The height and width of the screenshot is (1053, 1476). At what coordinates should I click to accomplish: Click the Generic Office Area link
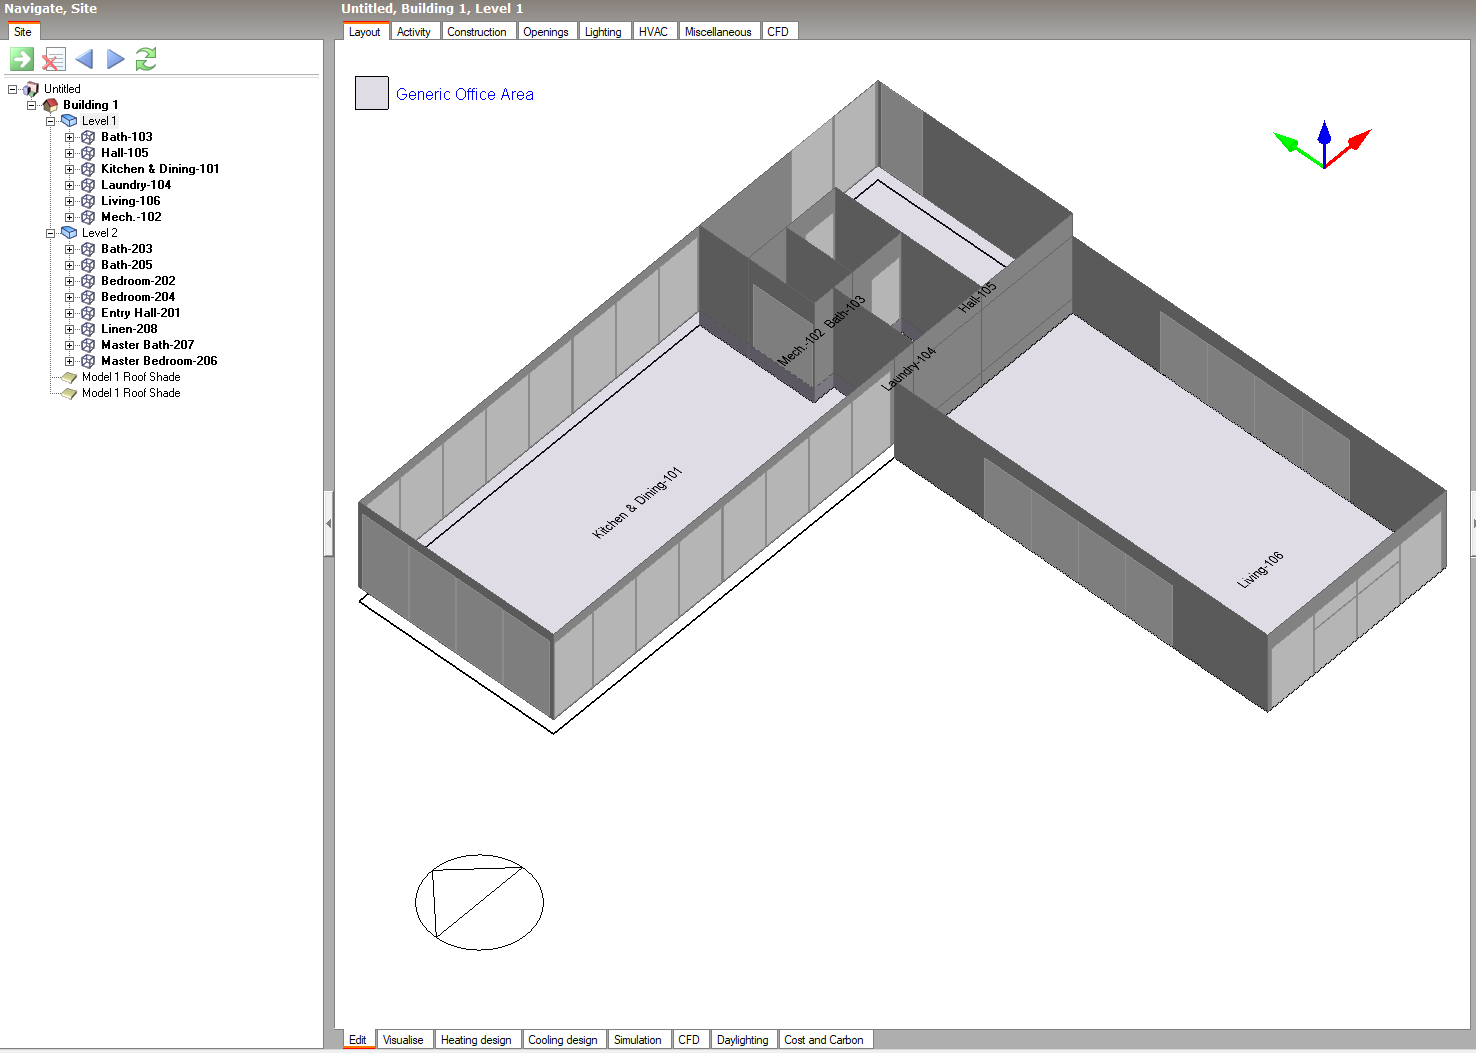464,94
